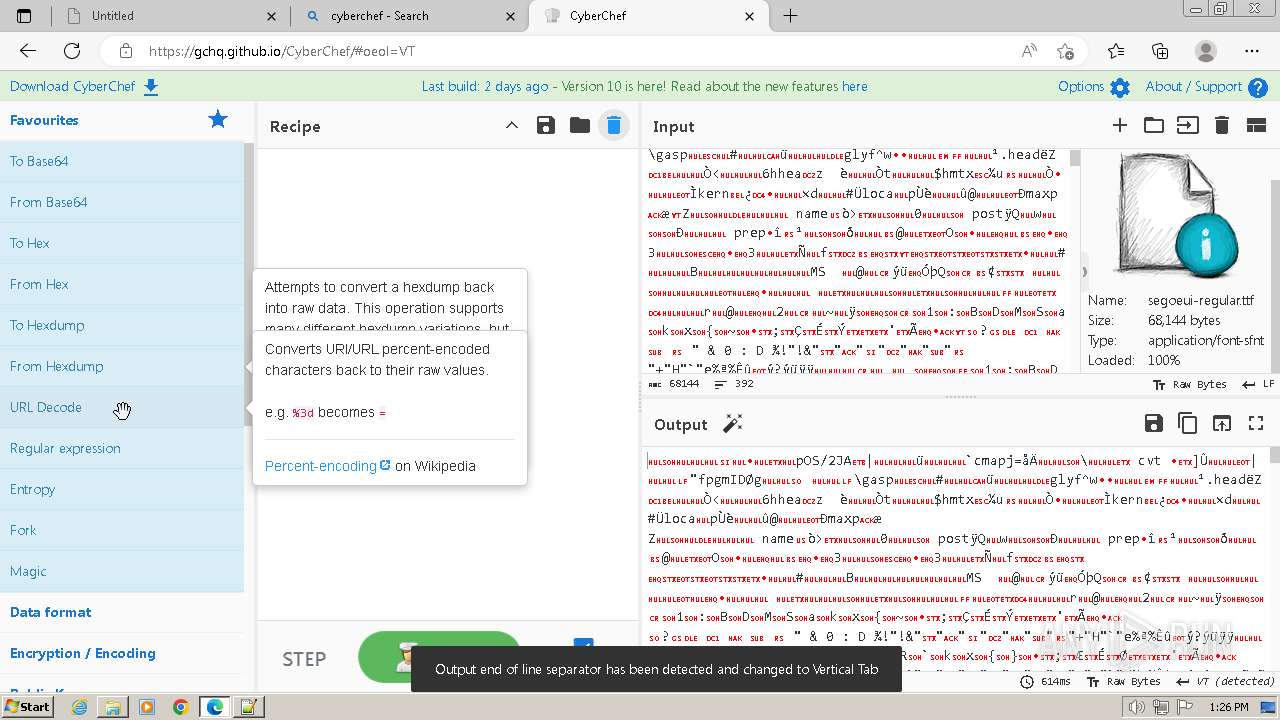This screenshot has width=1280, height=720.
Task: Load a recipe via the folder icon
Action: point(580,125)
